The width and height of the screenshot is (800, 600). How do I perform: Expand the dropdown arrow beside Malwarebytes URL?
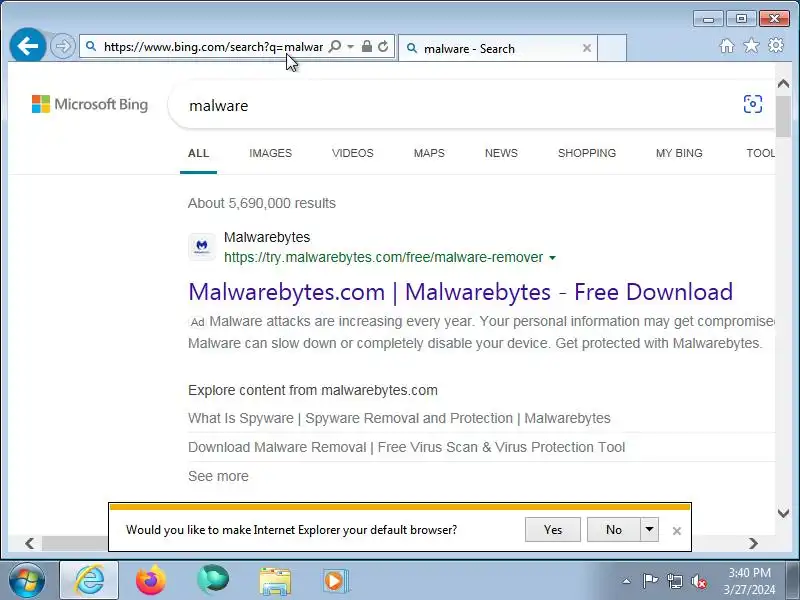point(552,258)
